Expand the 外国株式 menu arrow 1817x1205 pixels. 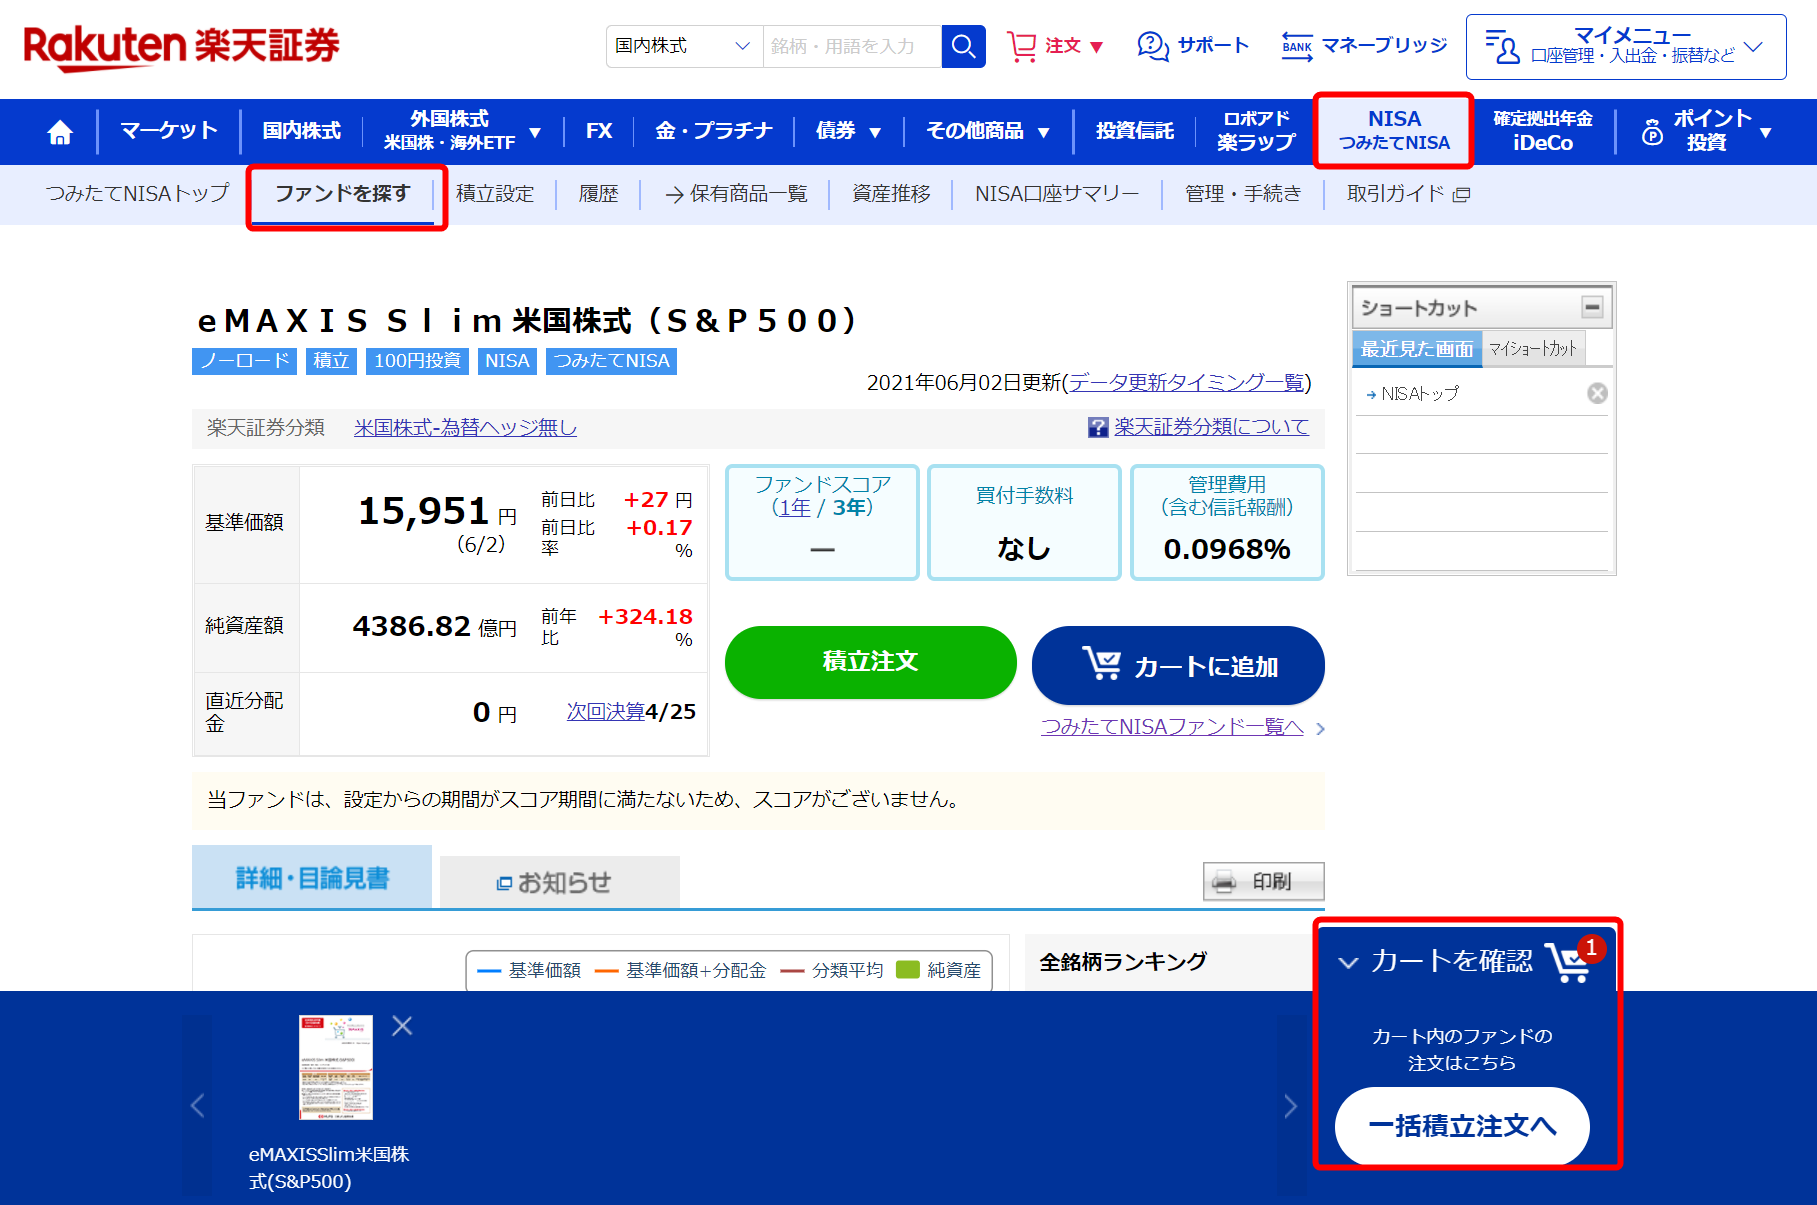(x=535, y=133)
